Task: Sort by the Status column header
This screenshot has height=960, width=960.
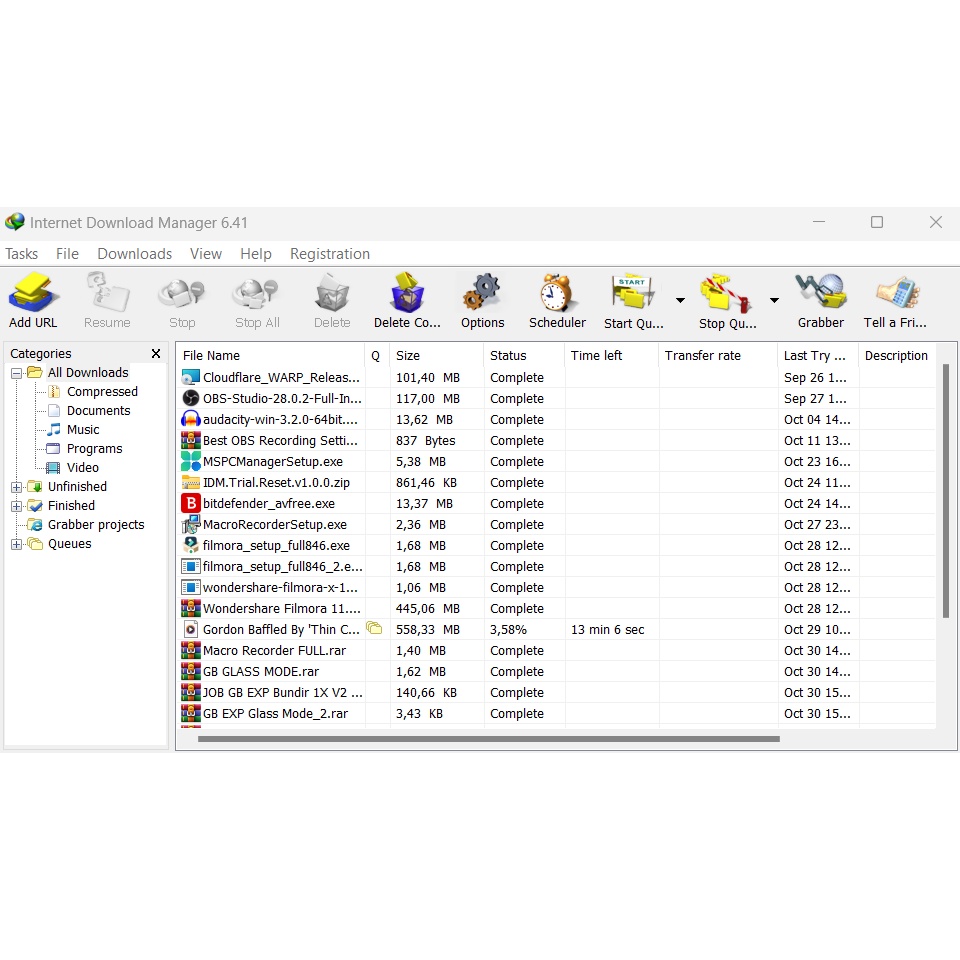Action: [524, 355]
